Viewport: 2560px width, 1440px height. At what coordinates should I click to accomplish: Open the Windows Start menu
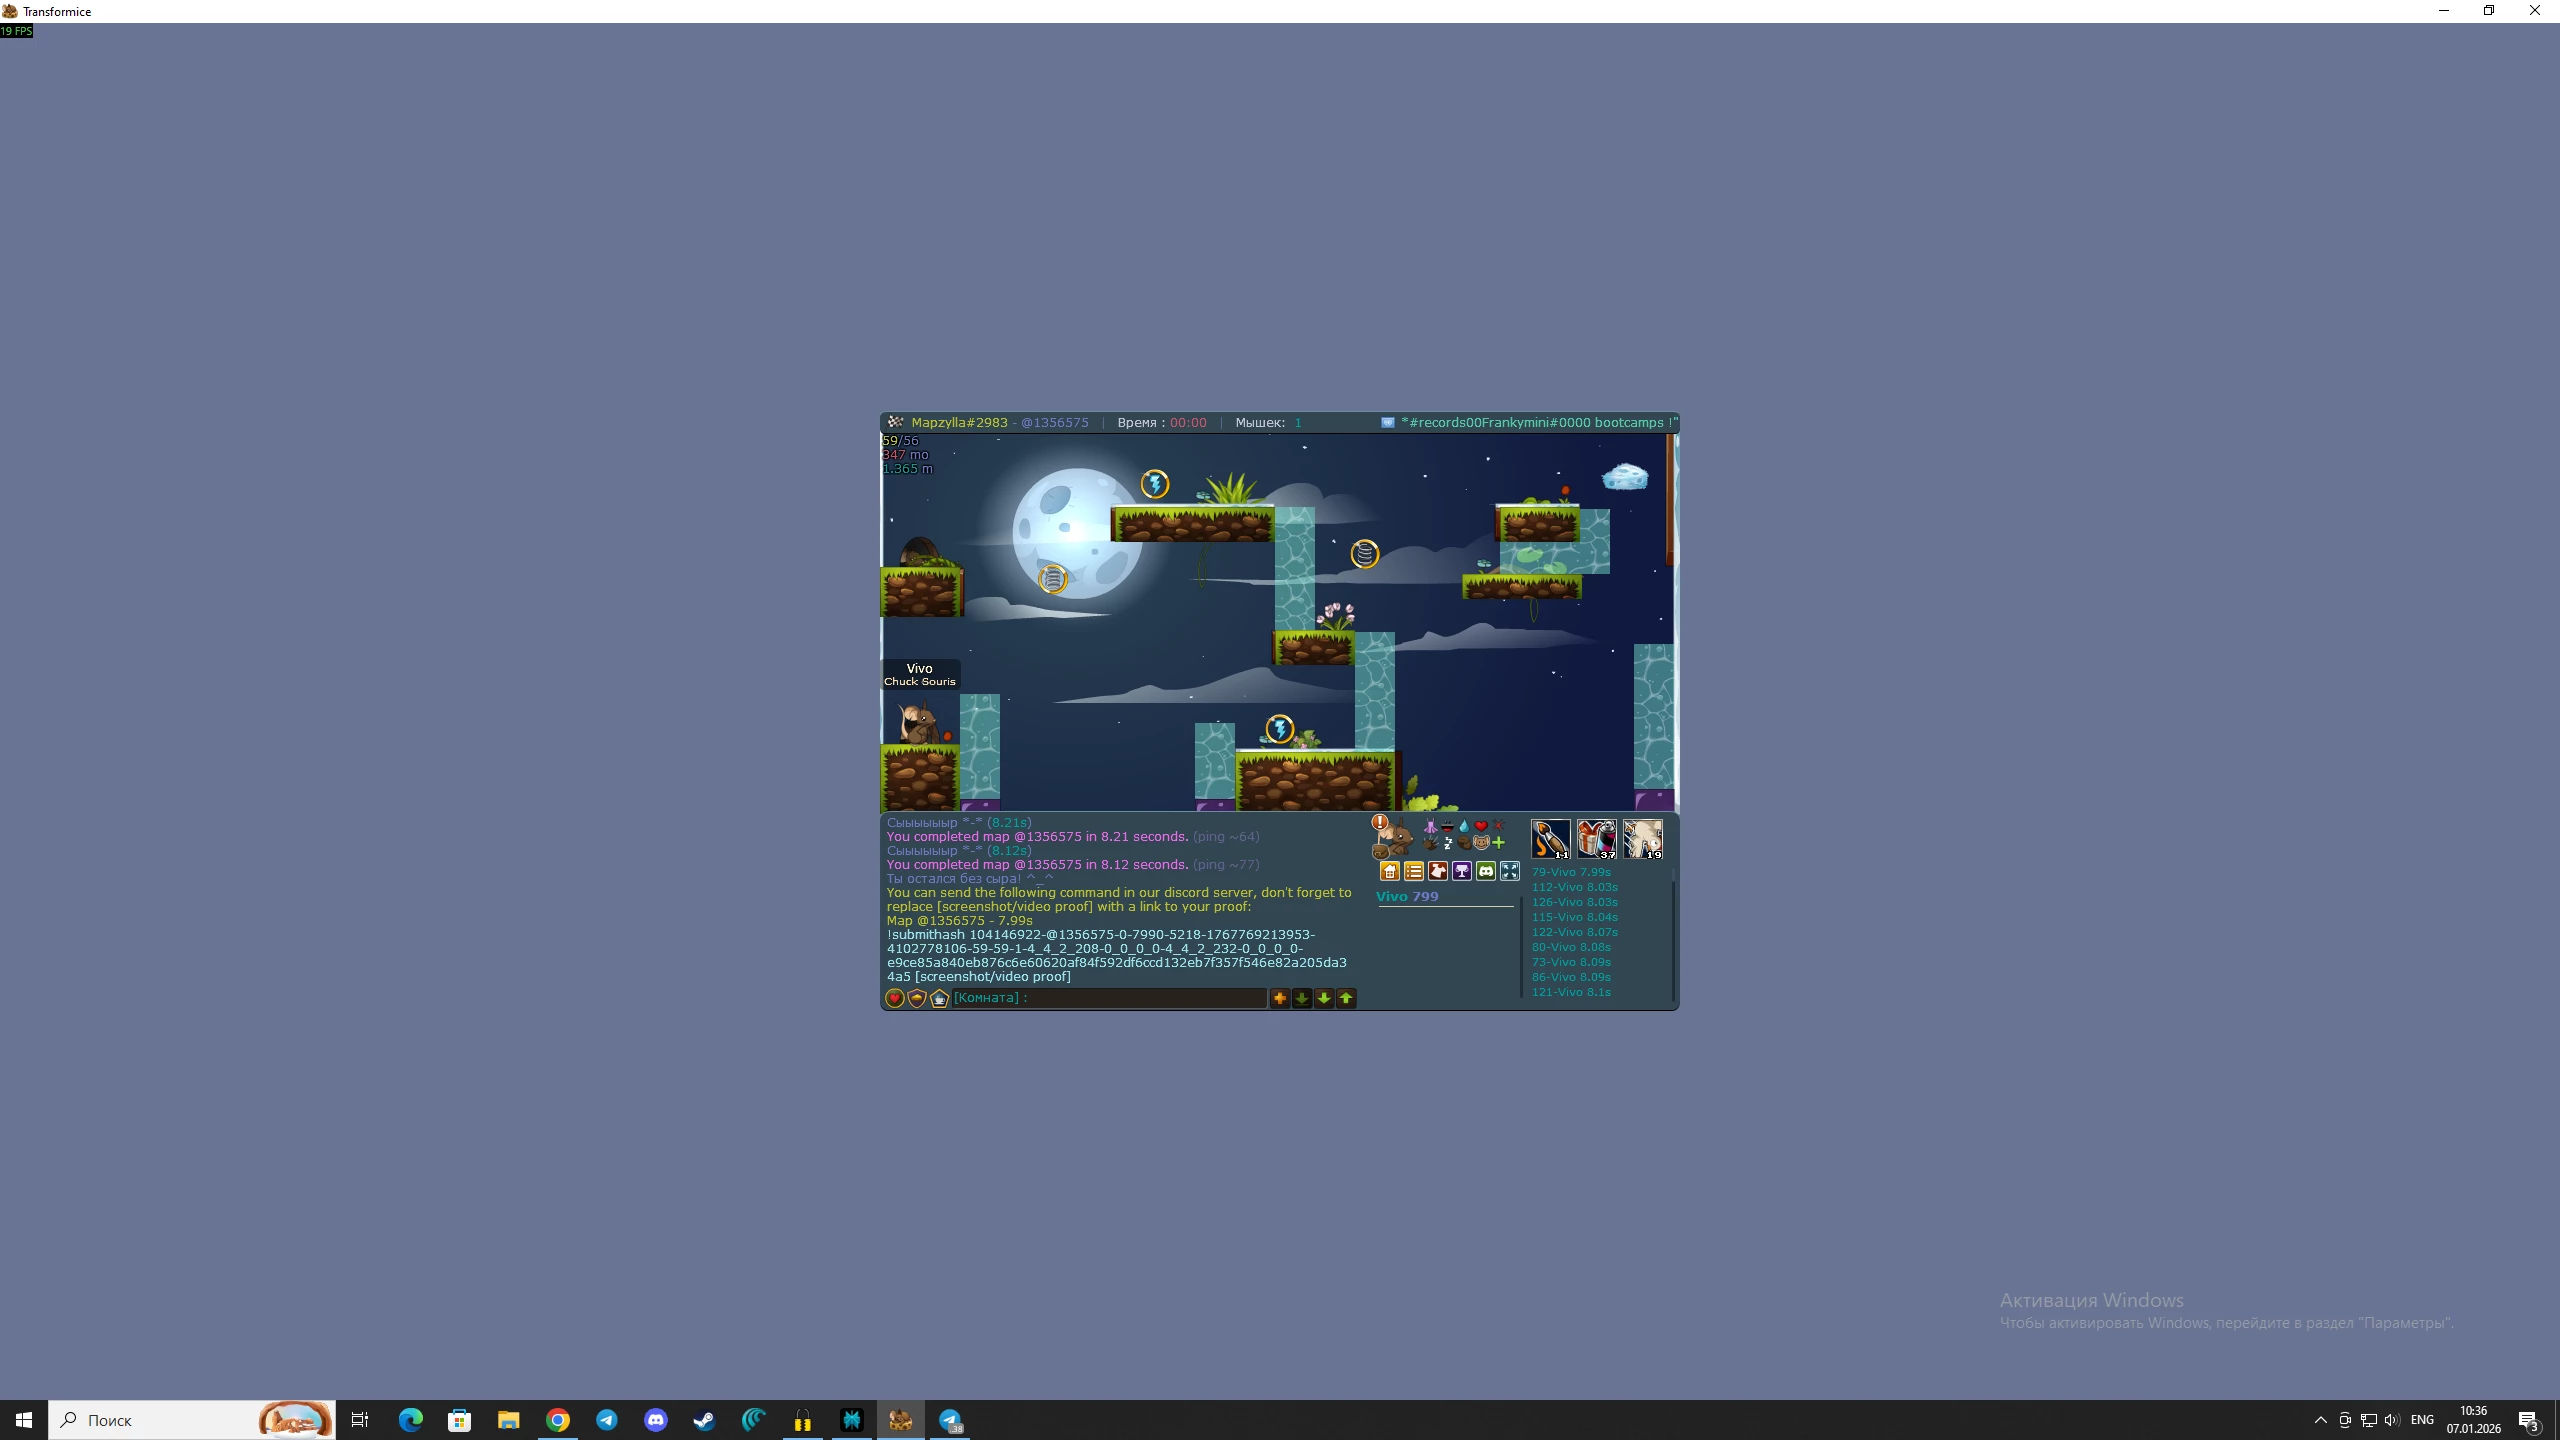click(24, 1420)
